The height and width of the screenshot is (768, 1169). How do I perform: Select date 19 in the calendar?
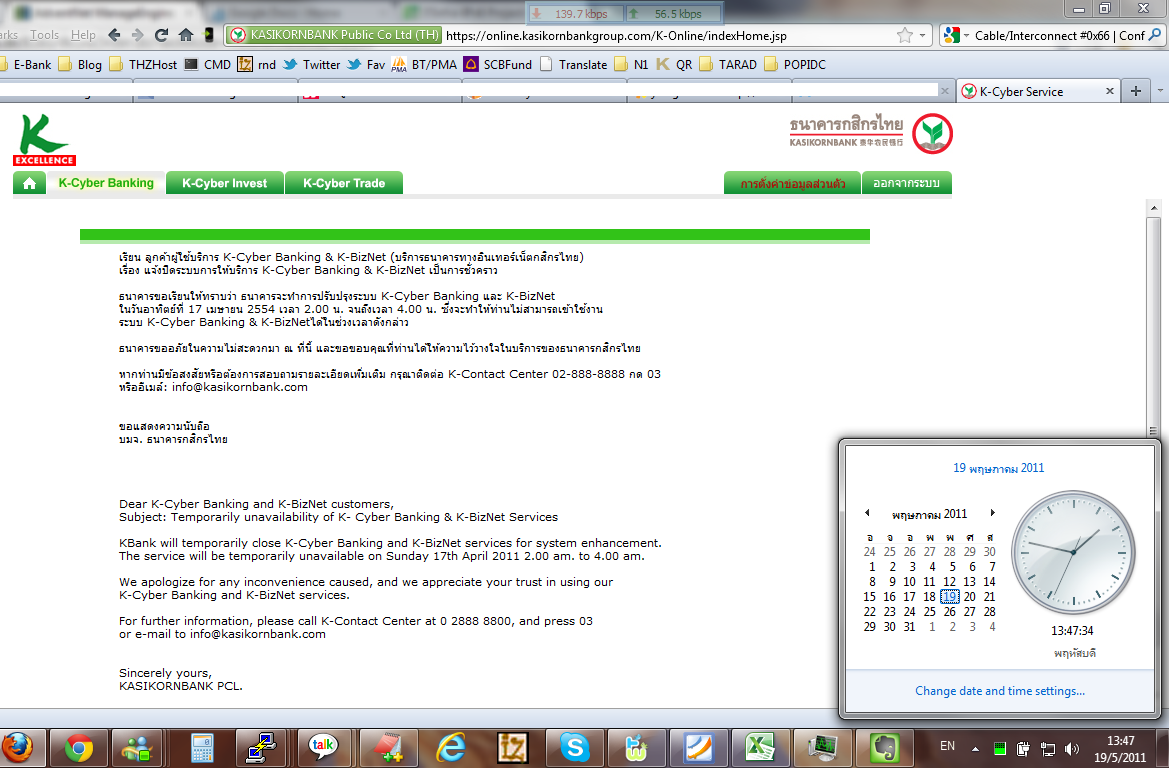coord(949,597)
